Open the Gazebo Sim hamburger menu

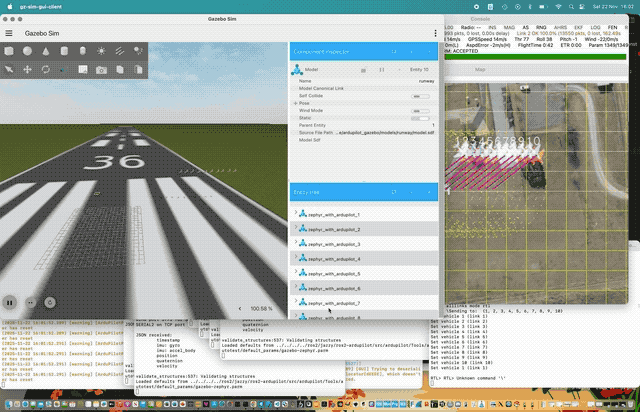pos(10,34)
